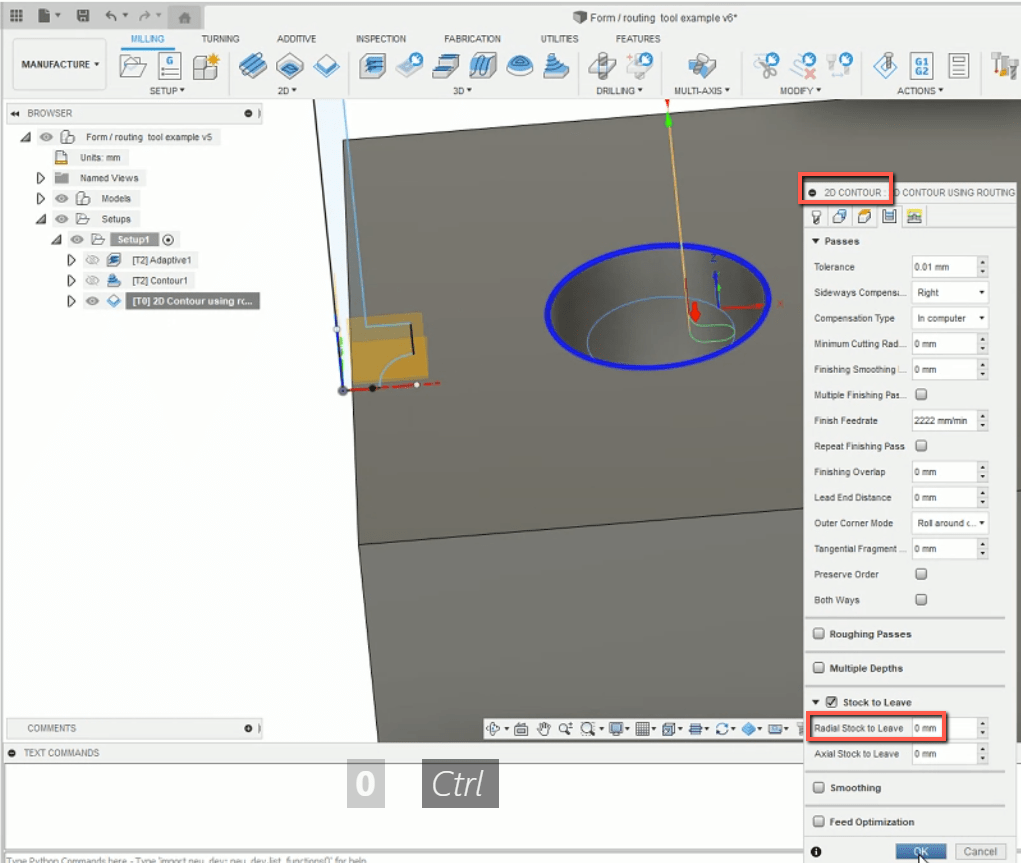Screen dimensions: 1021x863
Task: Open the FABRICATION tab
Action: pyautogui.click(x=472, y=38)
